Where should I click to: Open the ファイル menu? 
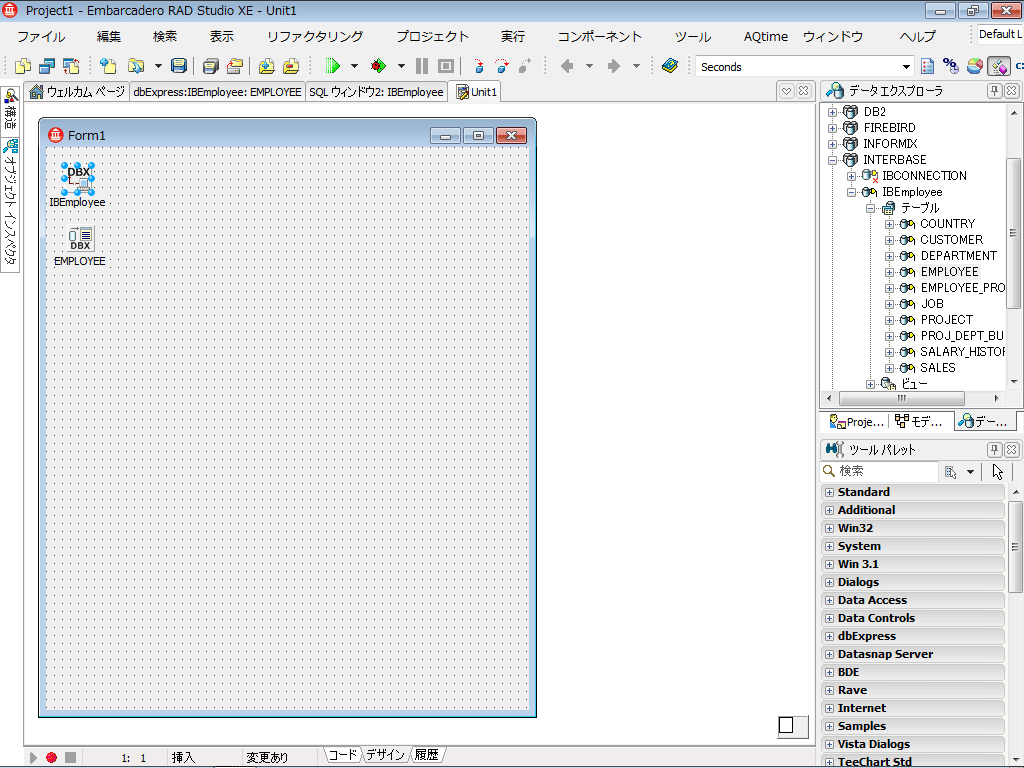(x=41, y=37)
